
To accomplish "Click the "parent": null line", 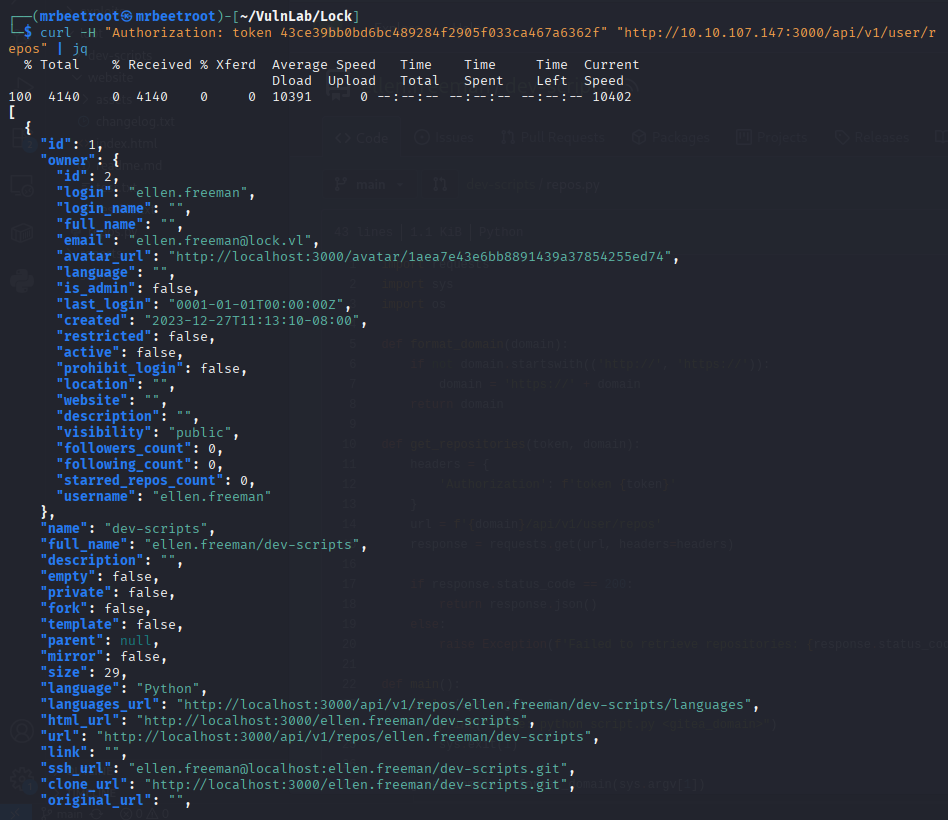I will pyautogui.click(x=99, y=640).
